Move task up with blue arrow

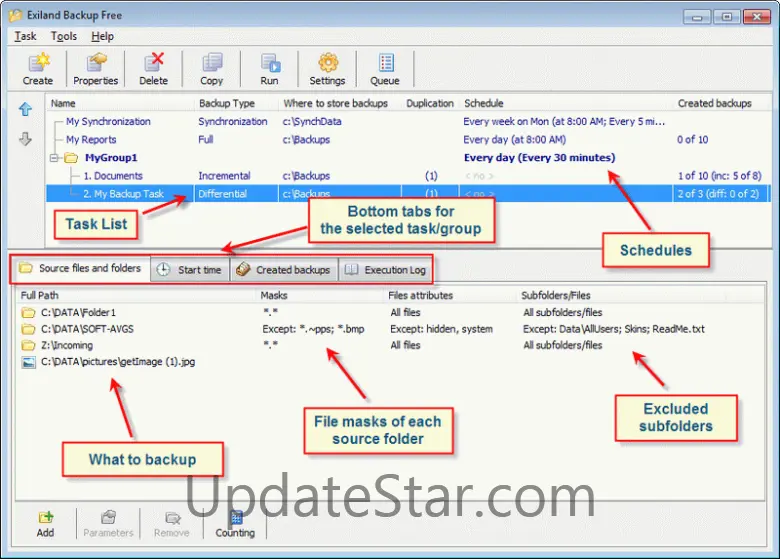click(25, 109)
